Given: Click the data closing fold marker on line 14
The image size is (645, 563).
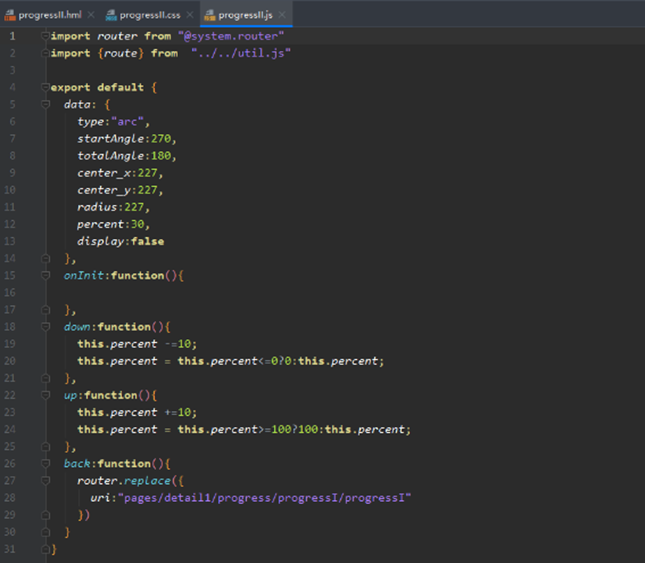Looking at the screenshot, I should pos(45,258).
